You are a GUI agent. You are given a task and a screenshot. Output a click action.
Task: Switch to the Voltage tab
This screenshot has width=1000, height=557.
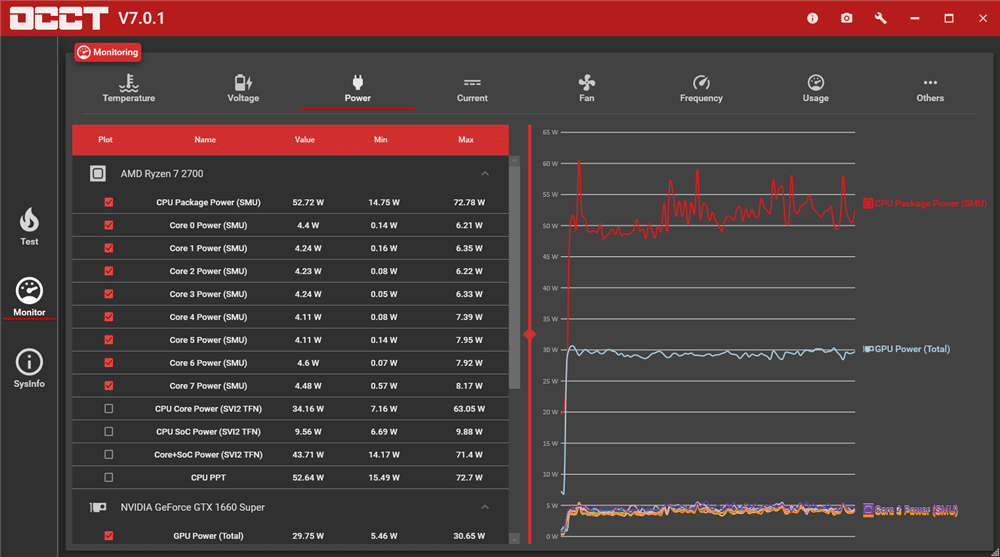(x=243, y=89)
